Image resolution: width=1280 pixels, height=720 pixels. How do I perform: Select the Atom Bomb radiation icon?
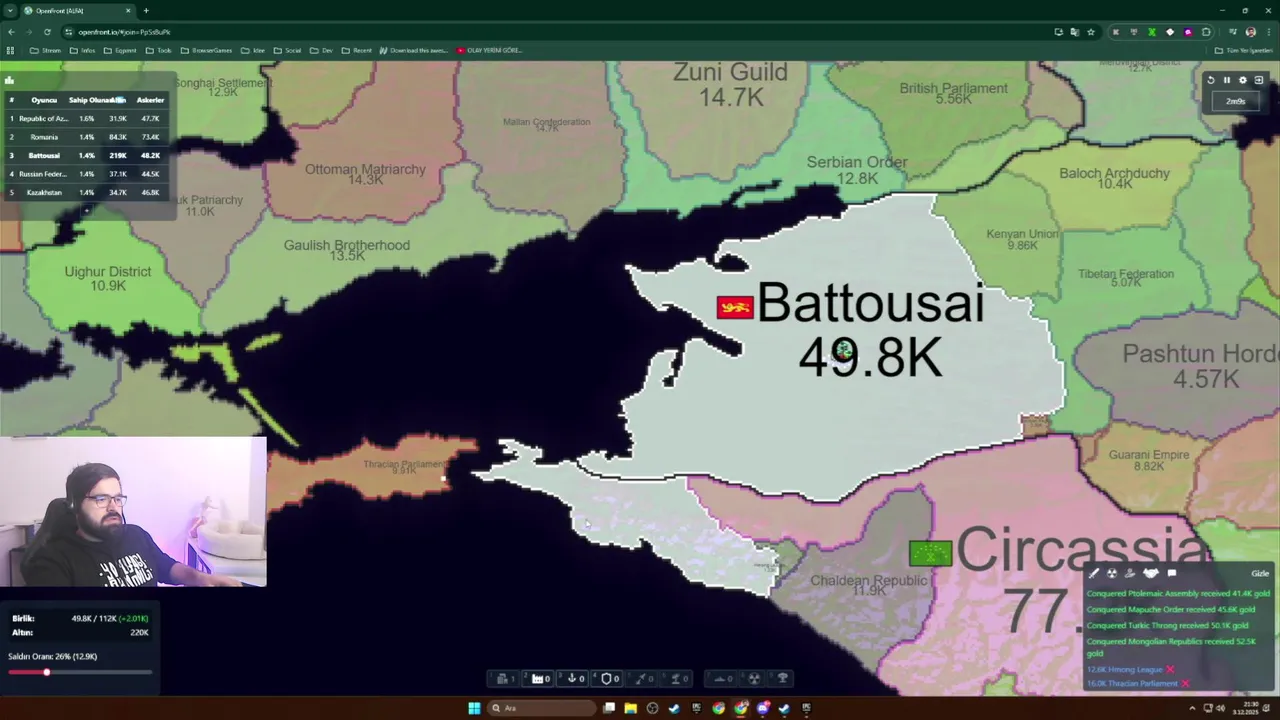tap(753, 678)
